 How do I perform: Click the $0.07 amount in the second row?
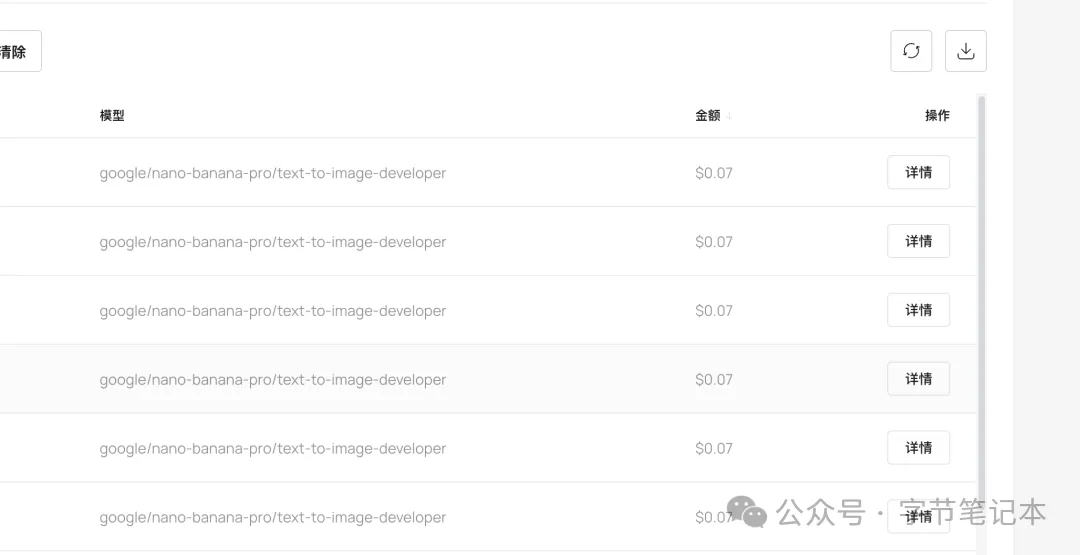coord(714,242)
